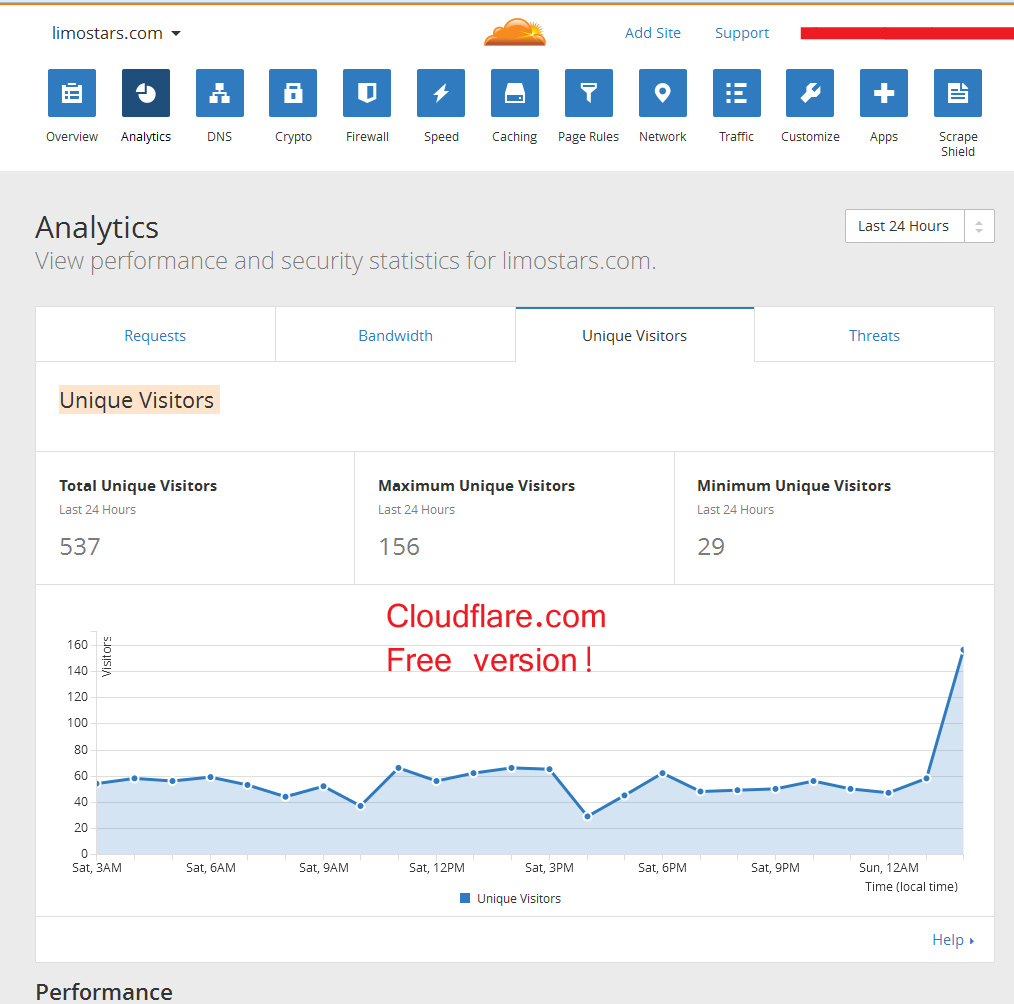Screen dimensions: 1014x1004
Task: Open the DNS settings icon
Action: pos(220,93)
